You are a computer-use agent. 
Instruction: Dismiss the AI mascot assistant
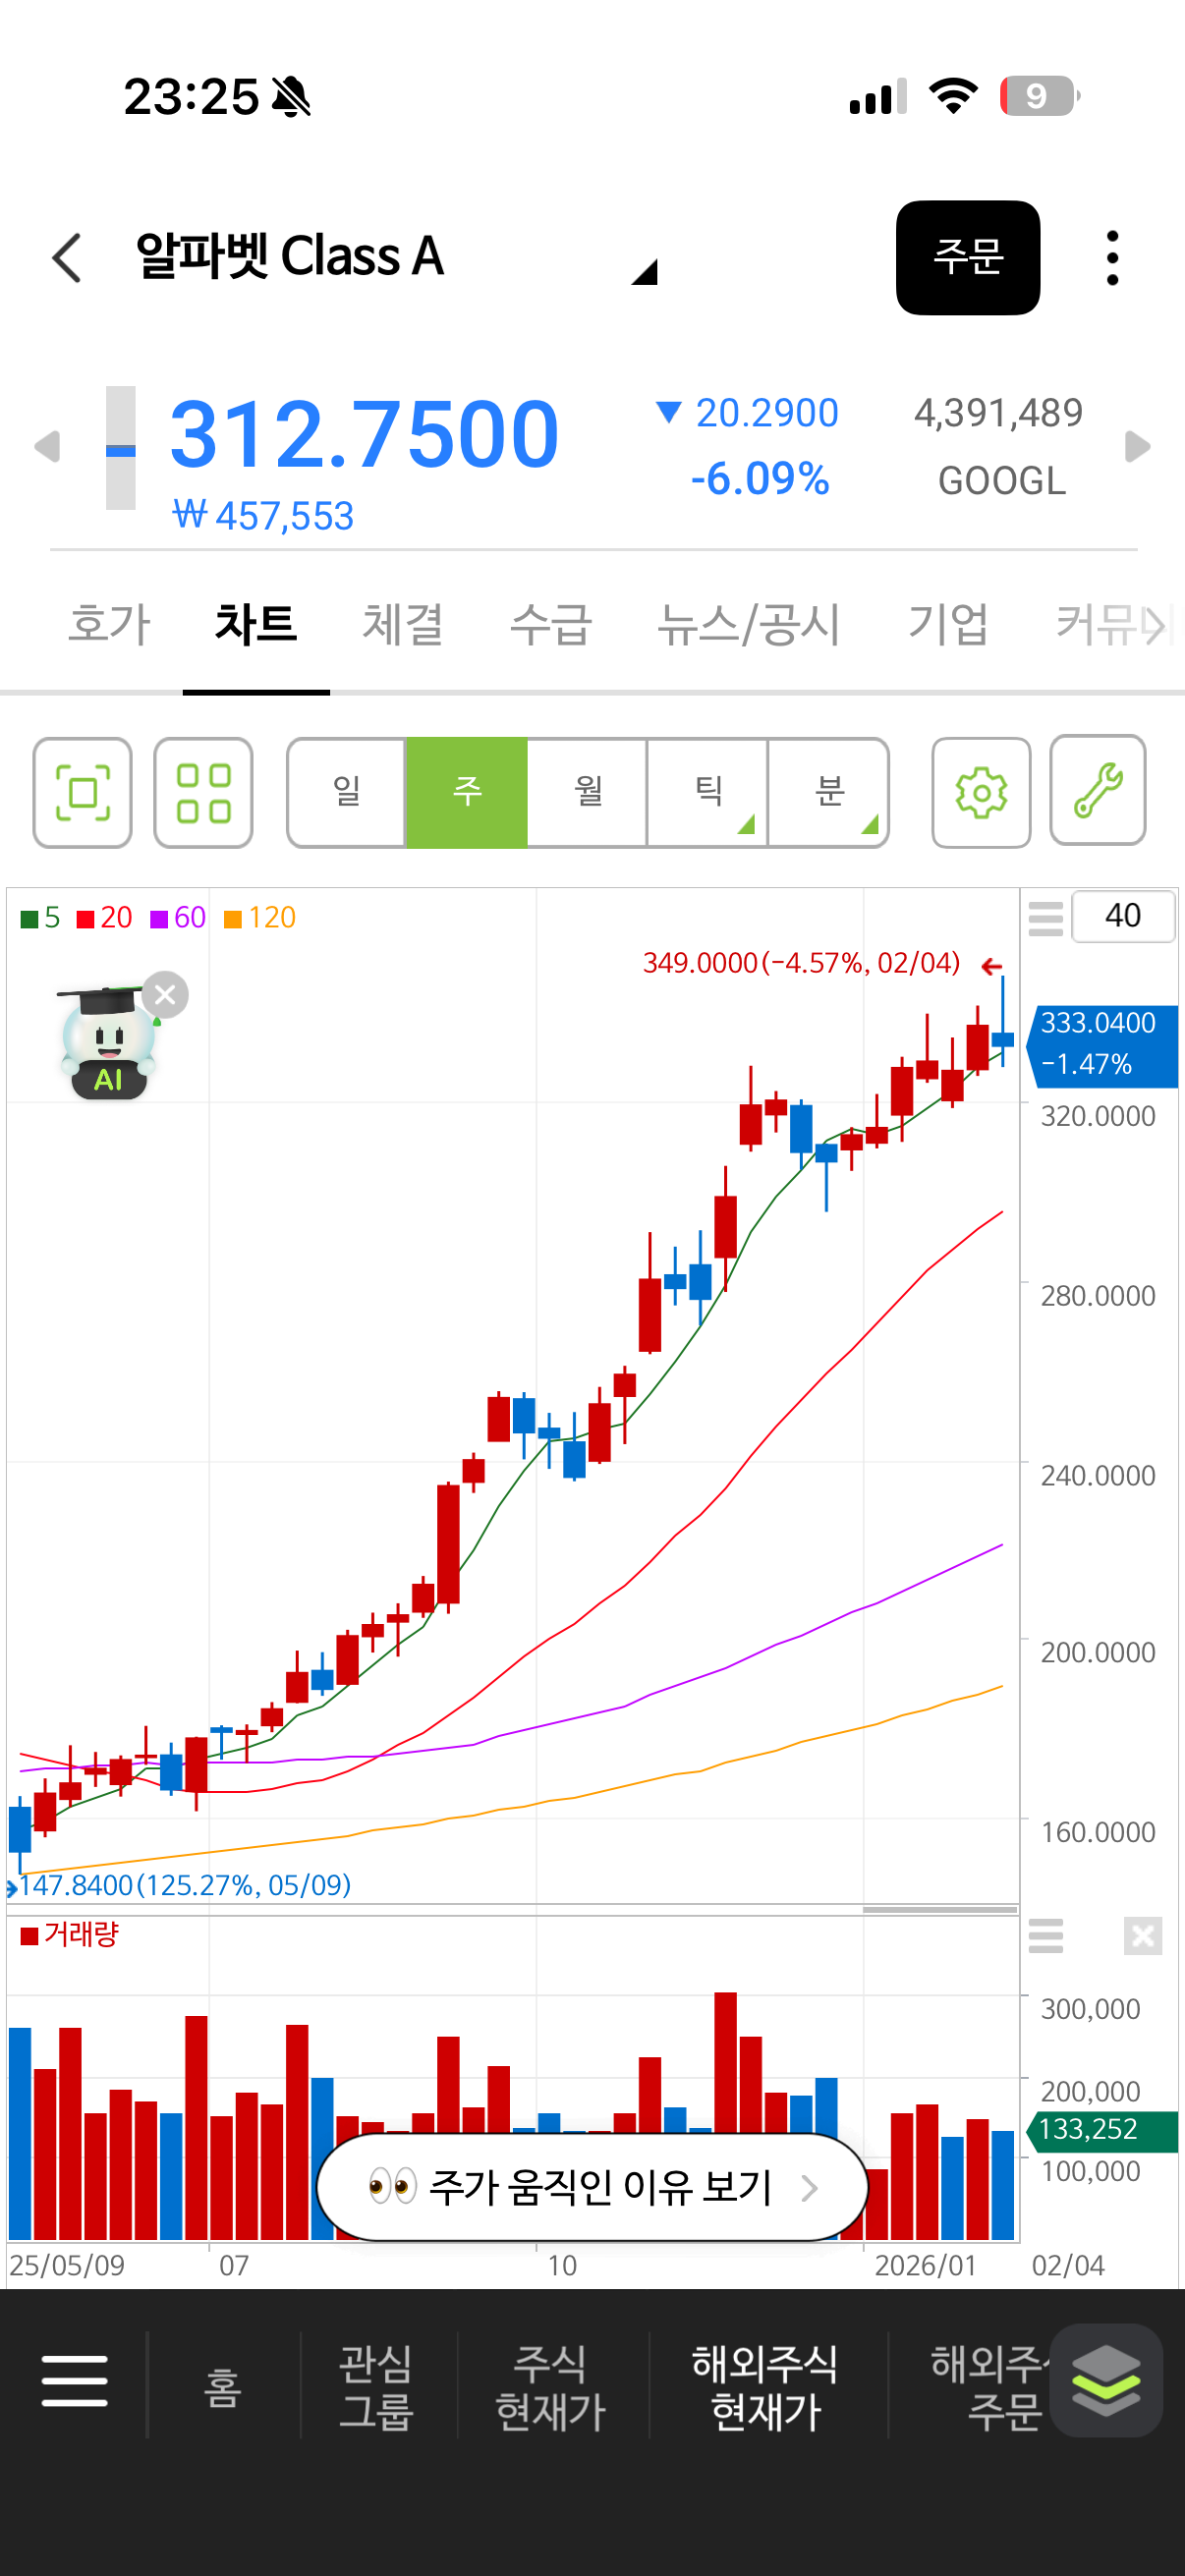[x=166, y=994]
